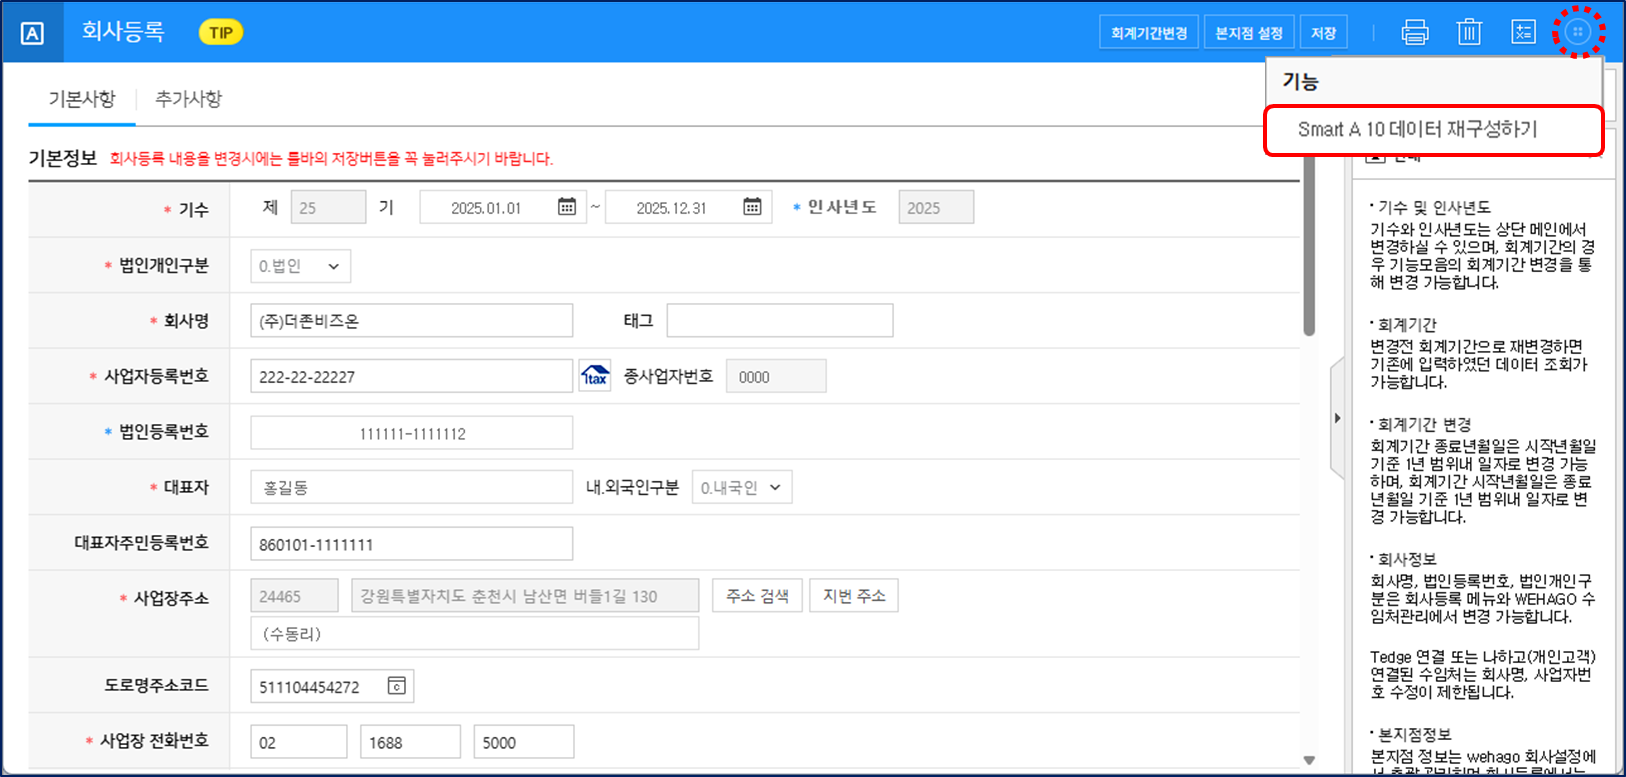Click the scroll down arrow of the form
The image size is (1626, 777).
pyautogui.click(x=1309, y=761)
